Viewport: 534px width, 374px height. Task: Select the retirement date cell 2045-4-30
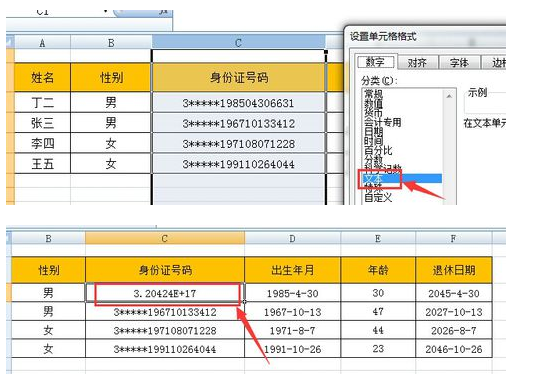[454, 293]
